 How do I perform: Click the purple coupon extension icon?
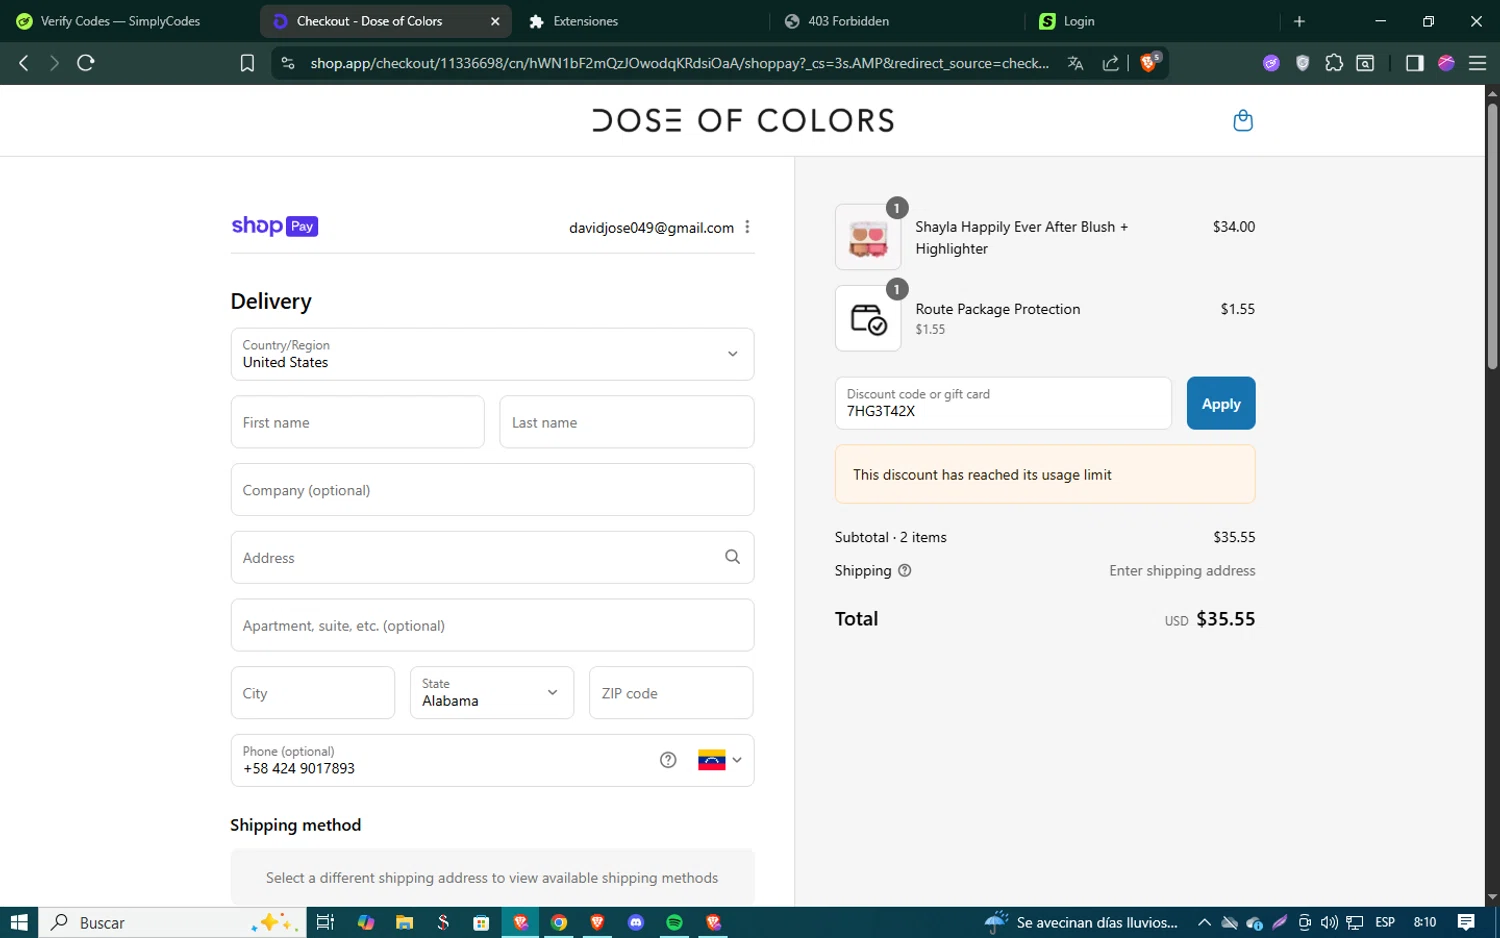[1271, 63]
